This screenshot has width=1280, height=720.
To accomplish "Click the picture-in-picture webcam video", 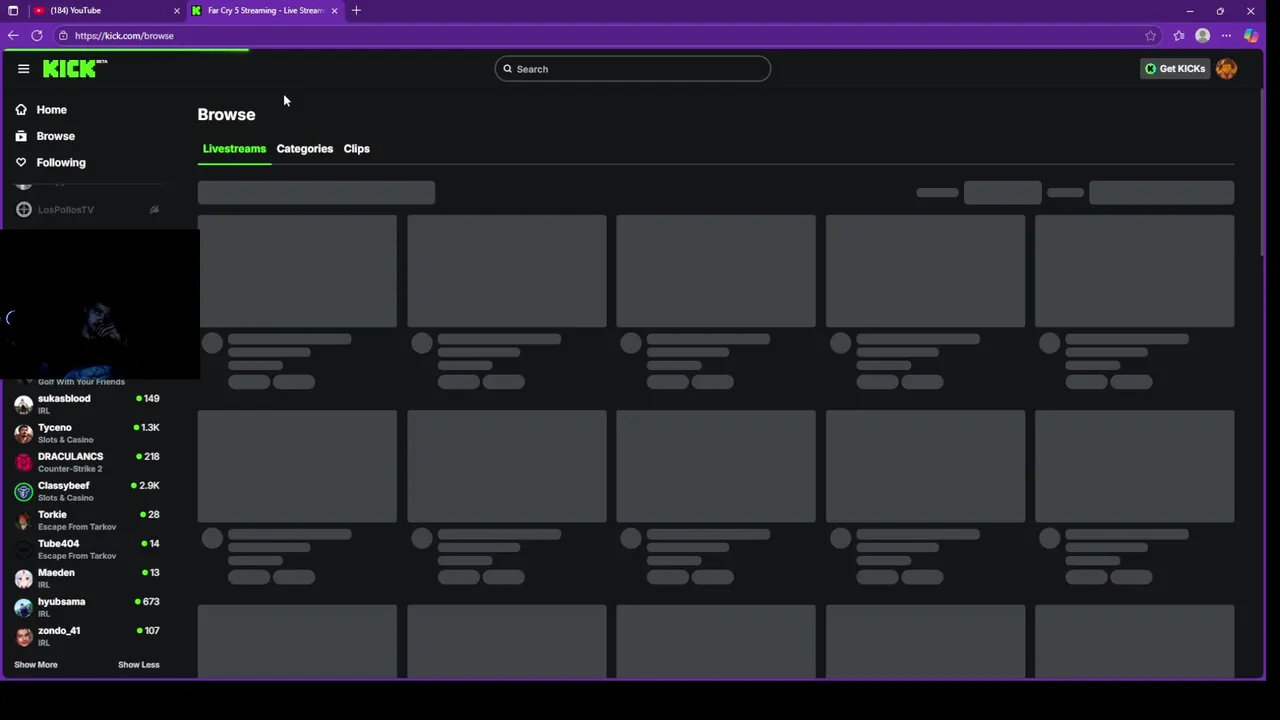I will tap(100, 304).
